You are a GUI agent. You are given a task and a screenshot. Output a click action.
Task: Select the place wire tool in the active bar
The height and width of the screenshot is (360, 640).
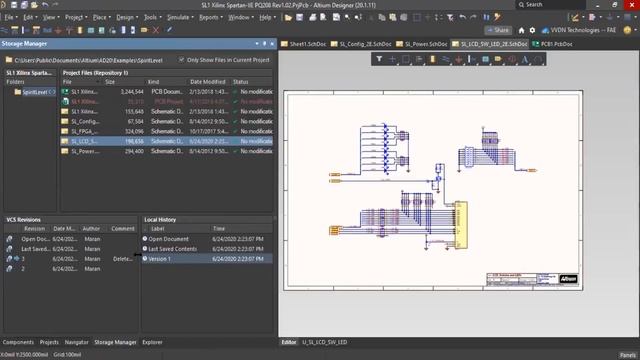coord(445,60)
